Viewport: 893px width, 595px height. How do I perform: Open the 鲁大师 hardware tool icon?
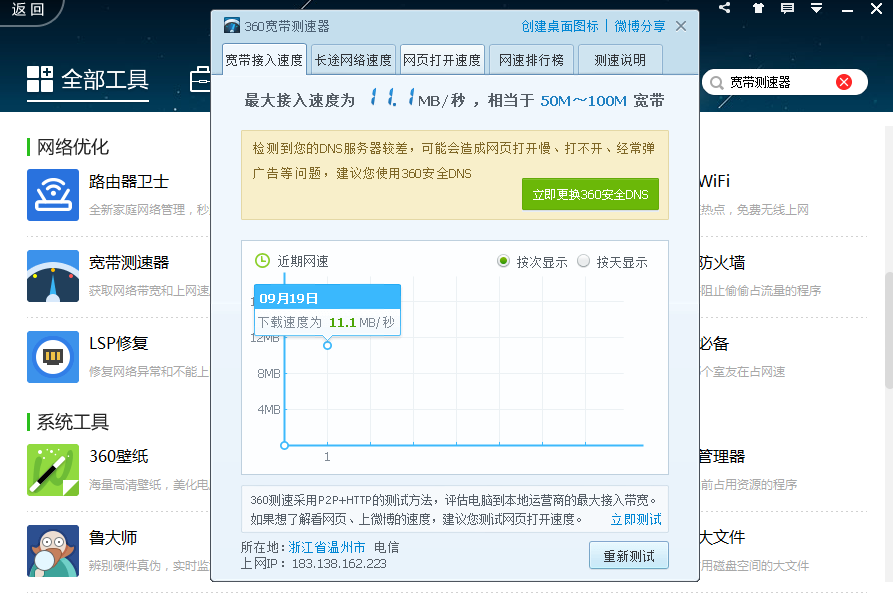coord(52,551)
